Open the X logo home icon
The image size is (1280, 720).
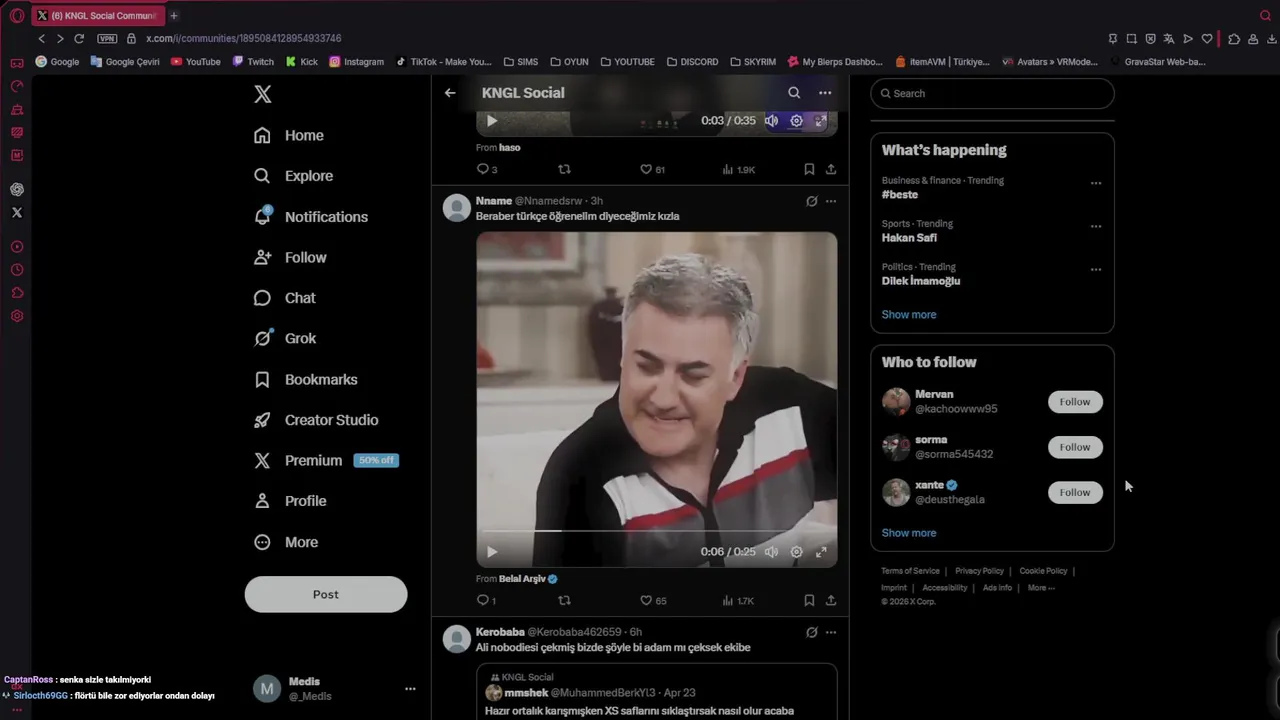click(262, 94)
